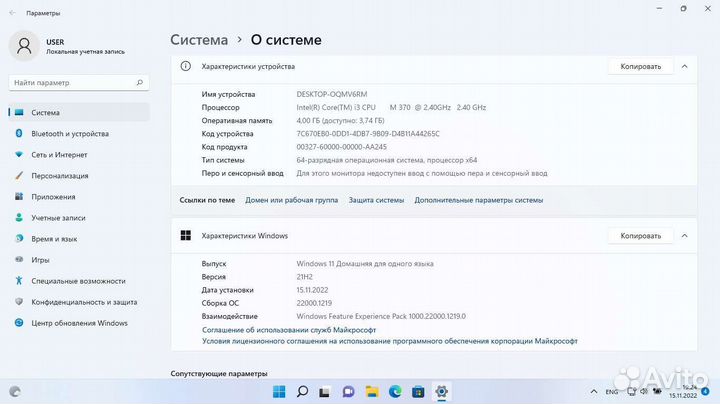Click the search magnifier in the parameter field
Image resolution: width=720 pixels, height=404 pixels.
(140, 83)
